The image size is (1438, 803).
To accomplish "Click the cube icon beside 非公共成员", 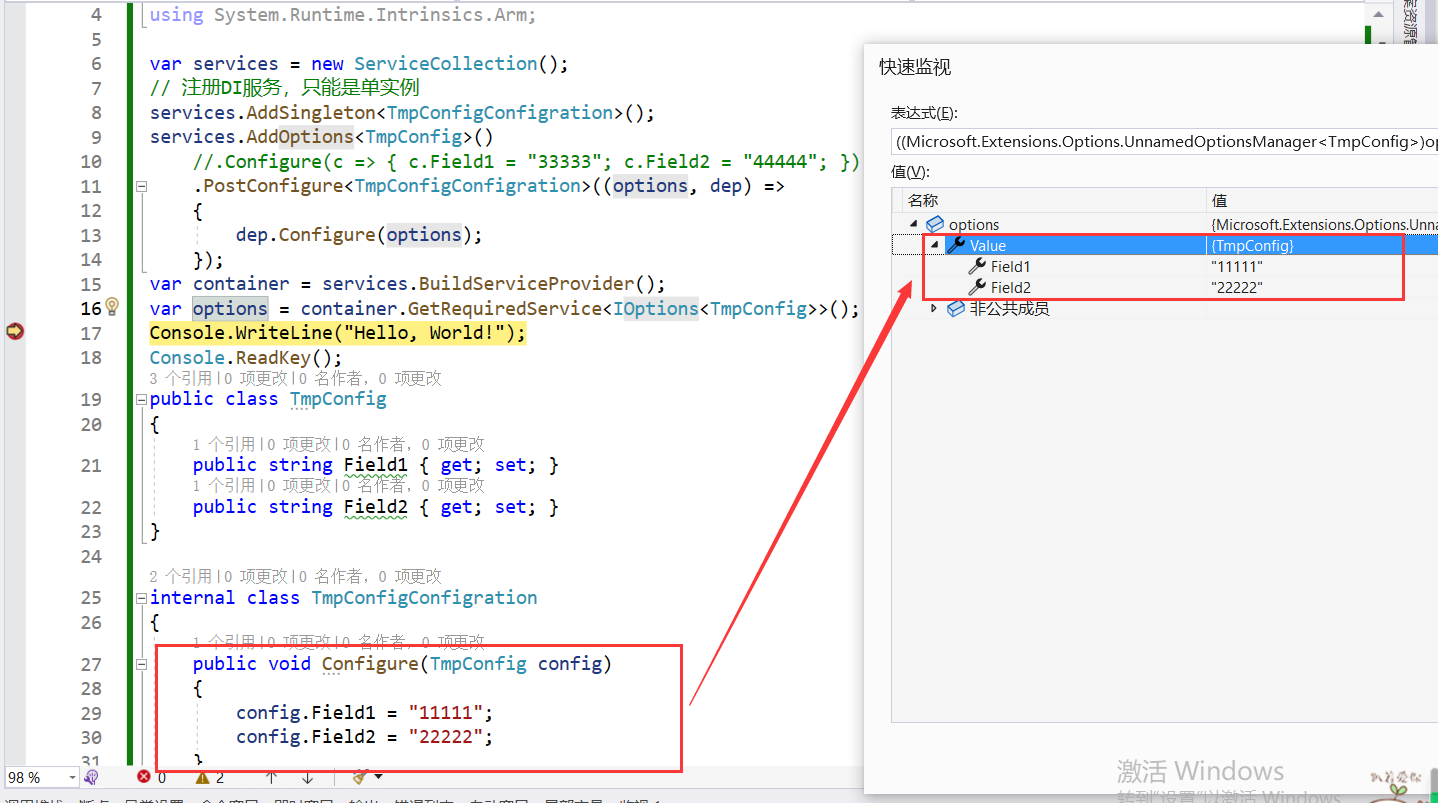I will pyautogui.click(x=956, y=308).
